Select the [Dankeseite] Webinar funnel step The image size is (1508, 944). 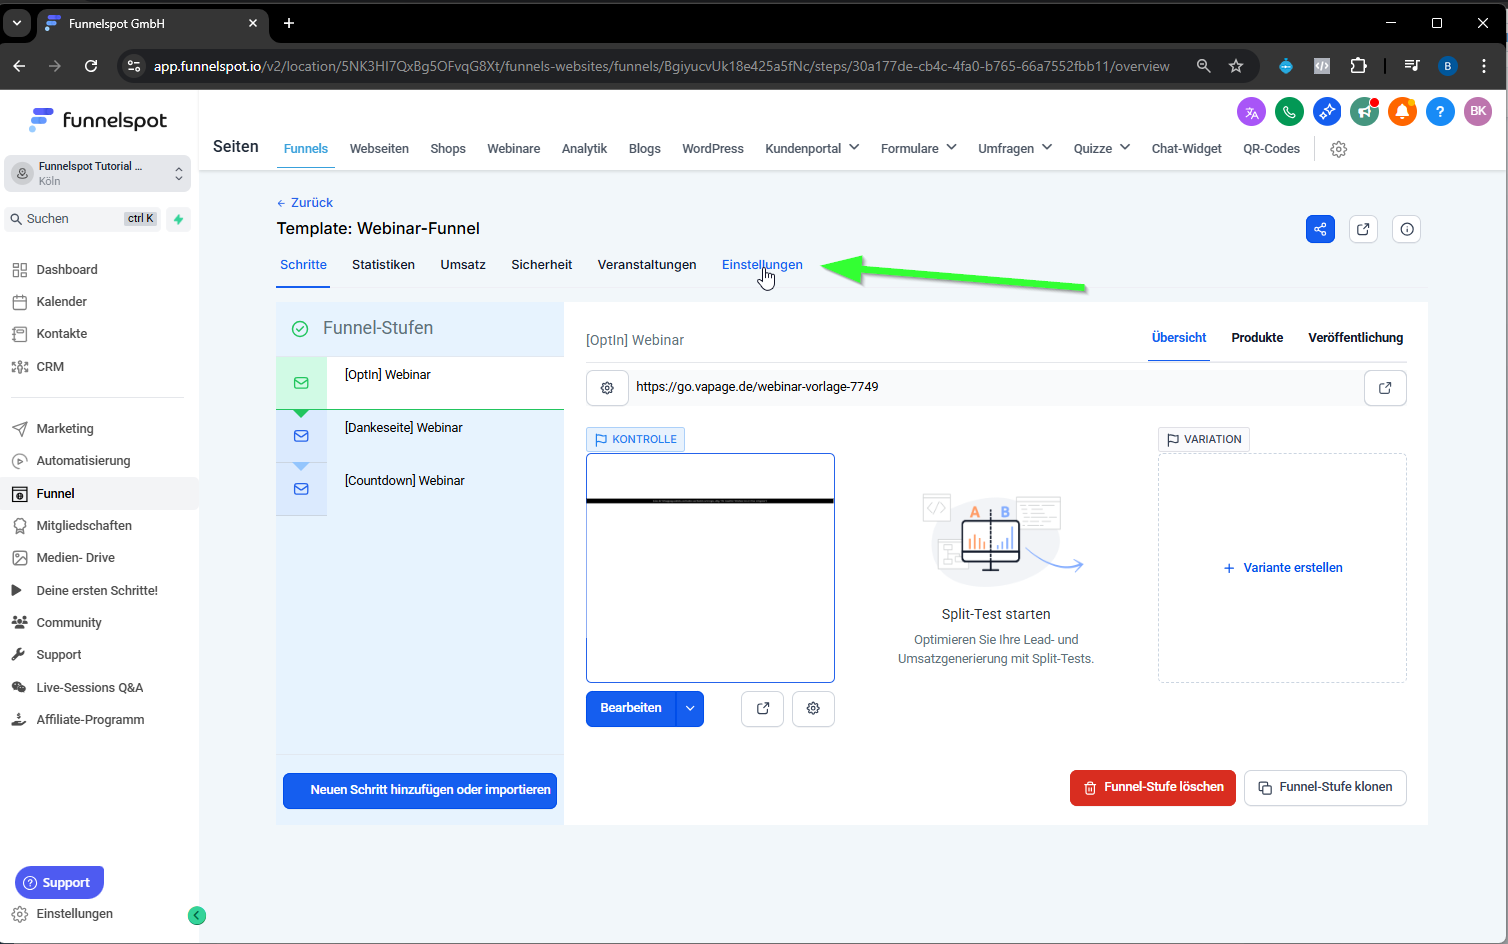pyautogui.click(x=420, y=436)
